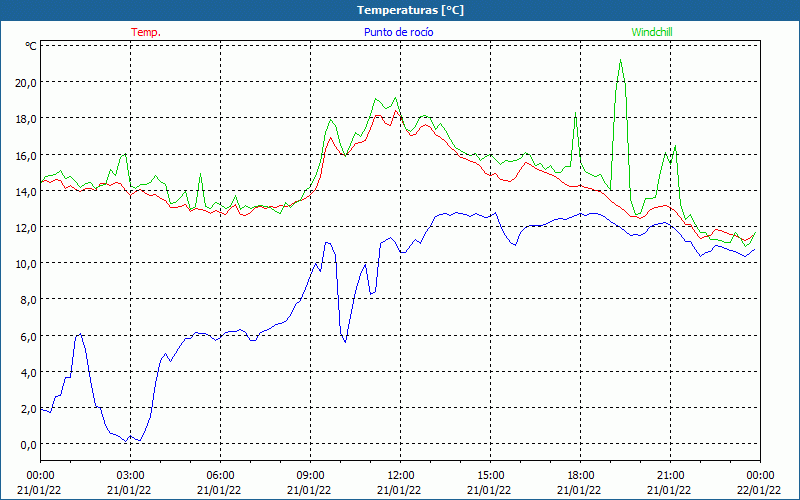Viewport: 800px width, 500px height.
Task: Click the 'Temperaturas [°C]' chart title
Action: 410,10
